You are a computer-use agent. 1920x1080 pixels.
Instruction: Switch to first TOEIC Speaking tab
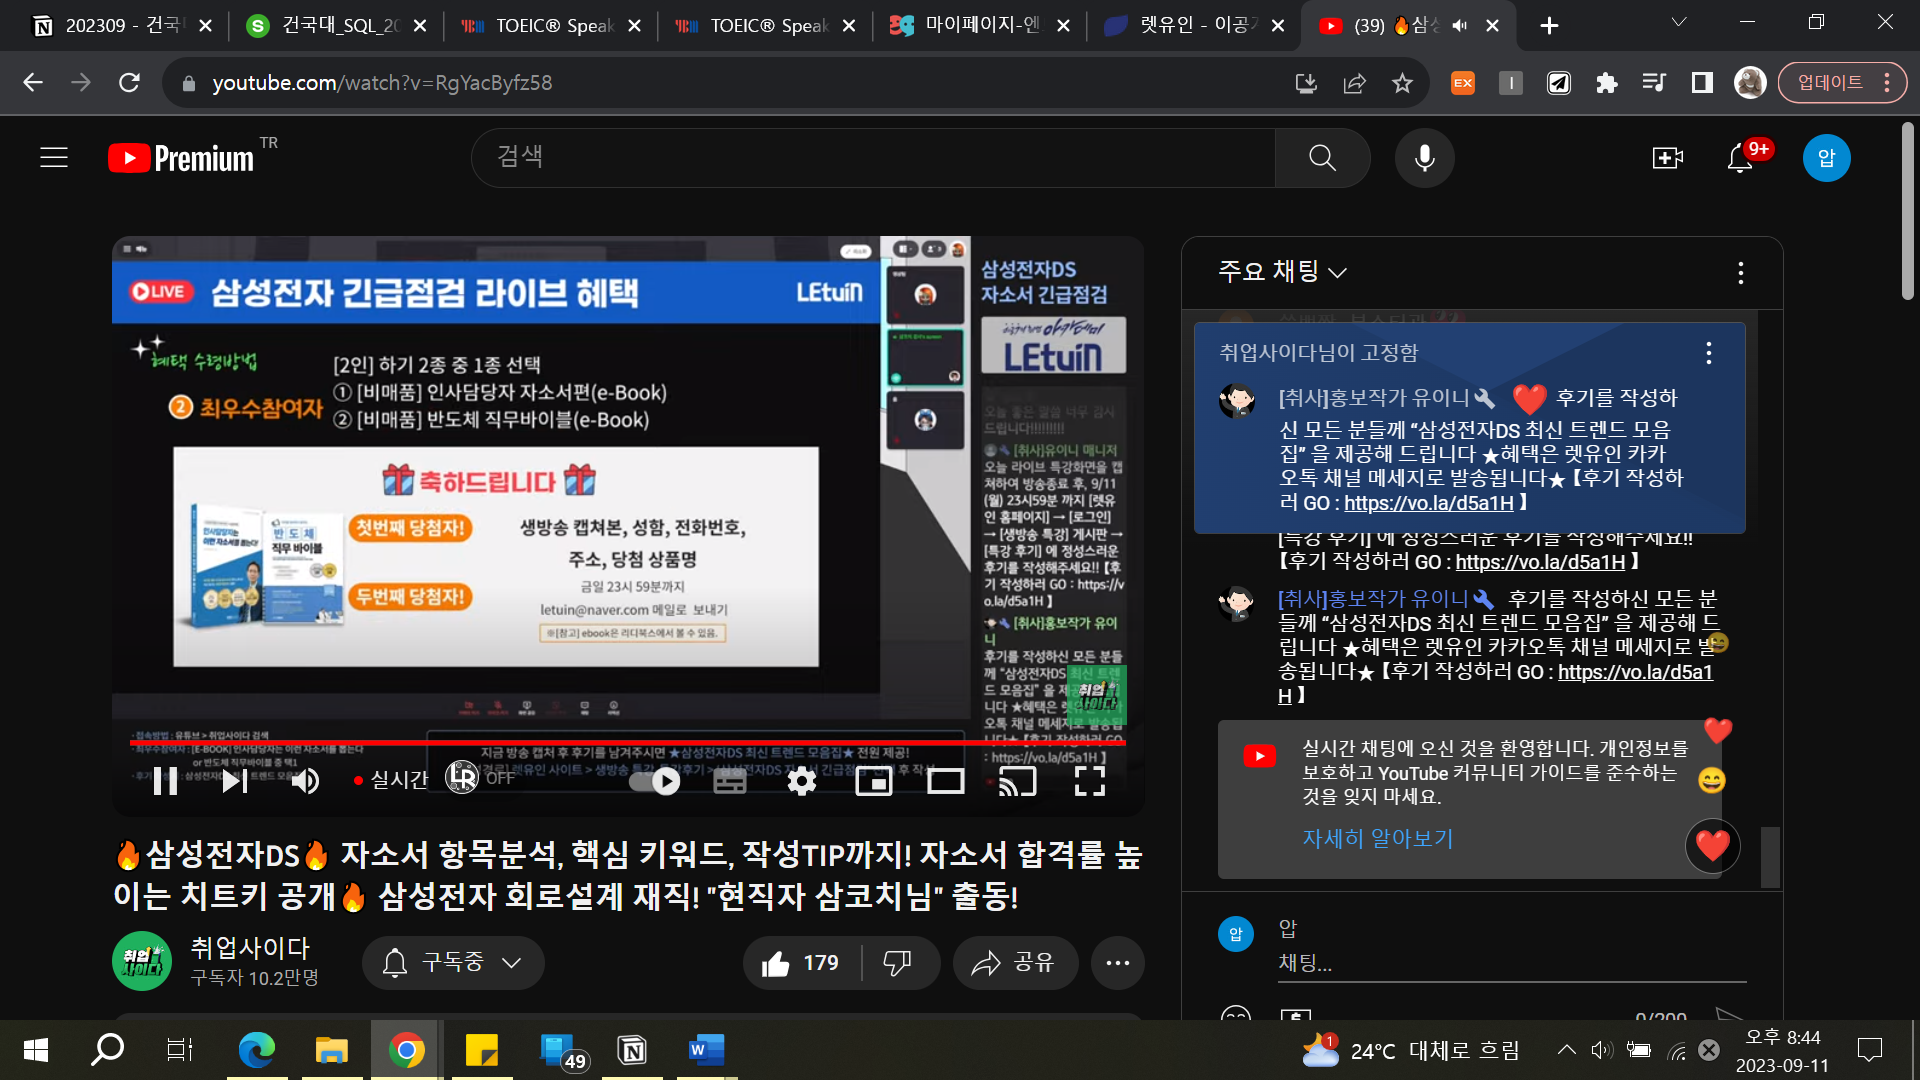pos(552,26)
